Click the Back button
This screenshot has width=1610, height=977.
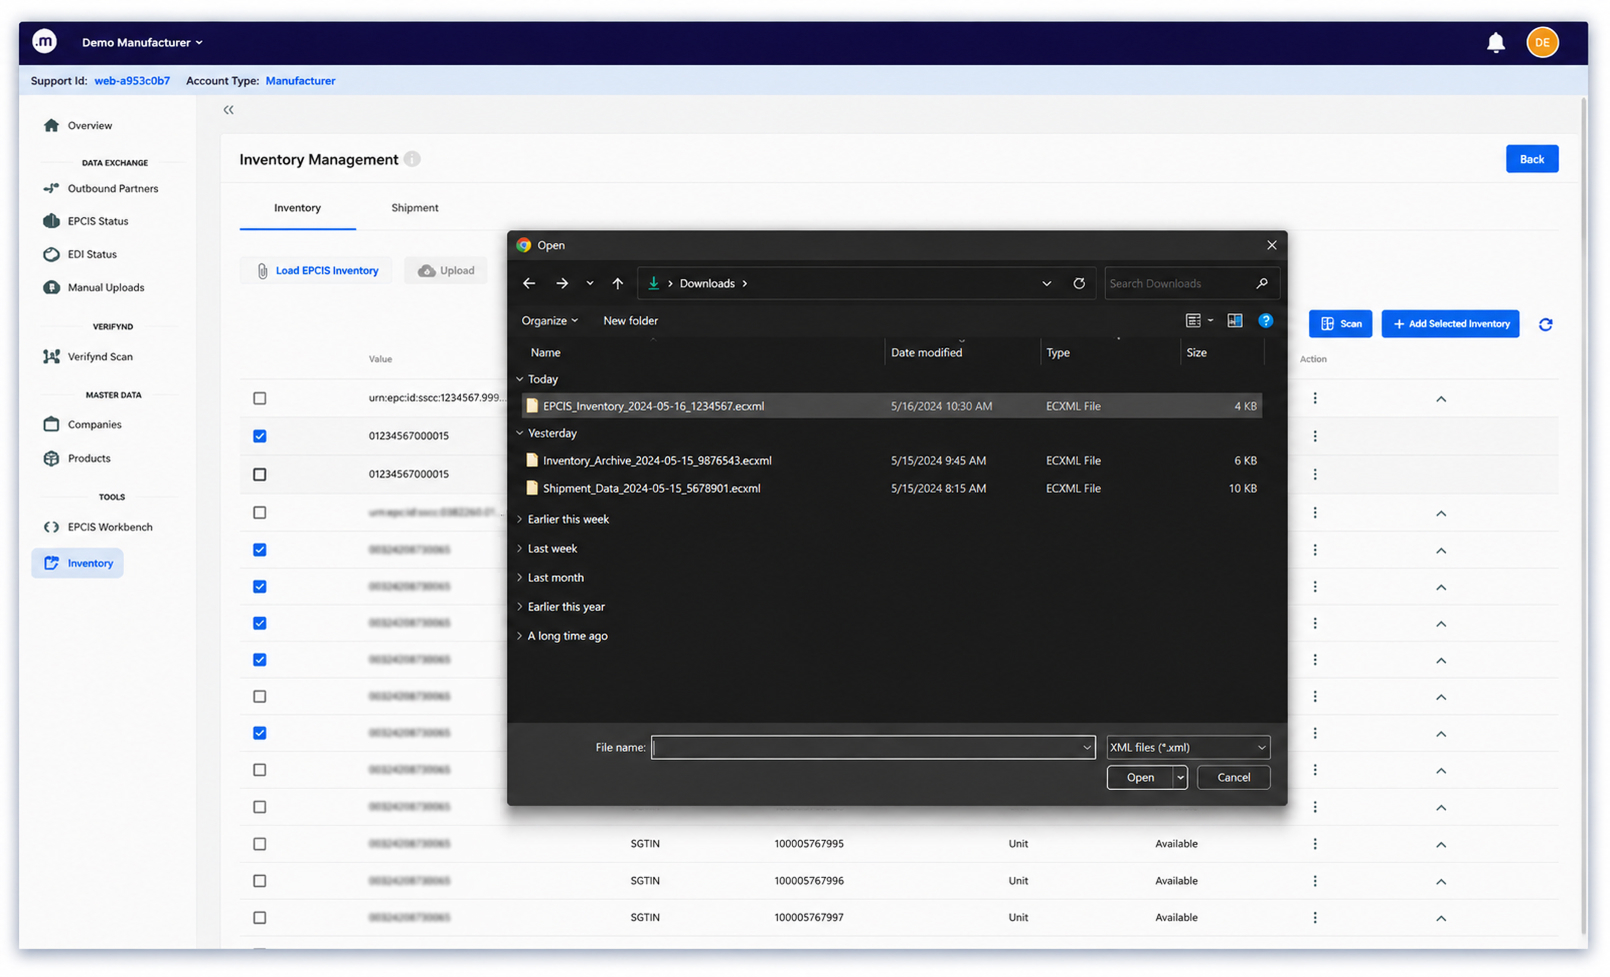coord(1531,159)
